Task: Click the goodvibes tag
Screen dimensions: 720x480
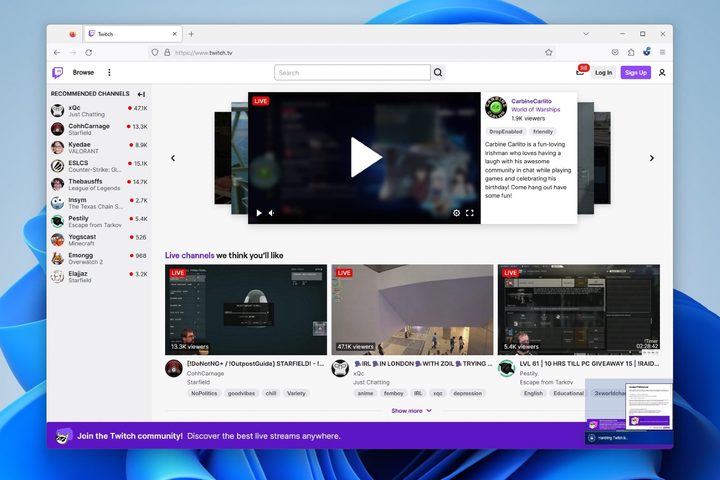Action: click(241, 393)
